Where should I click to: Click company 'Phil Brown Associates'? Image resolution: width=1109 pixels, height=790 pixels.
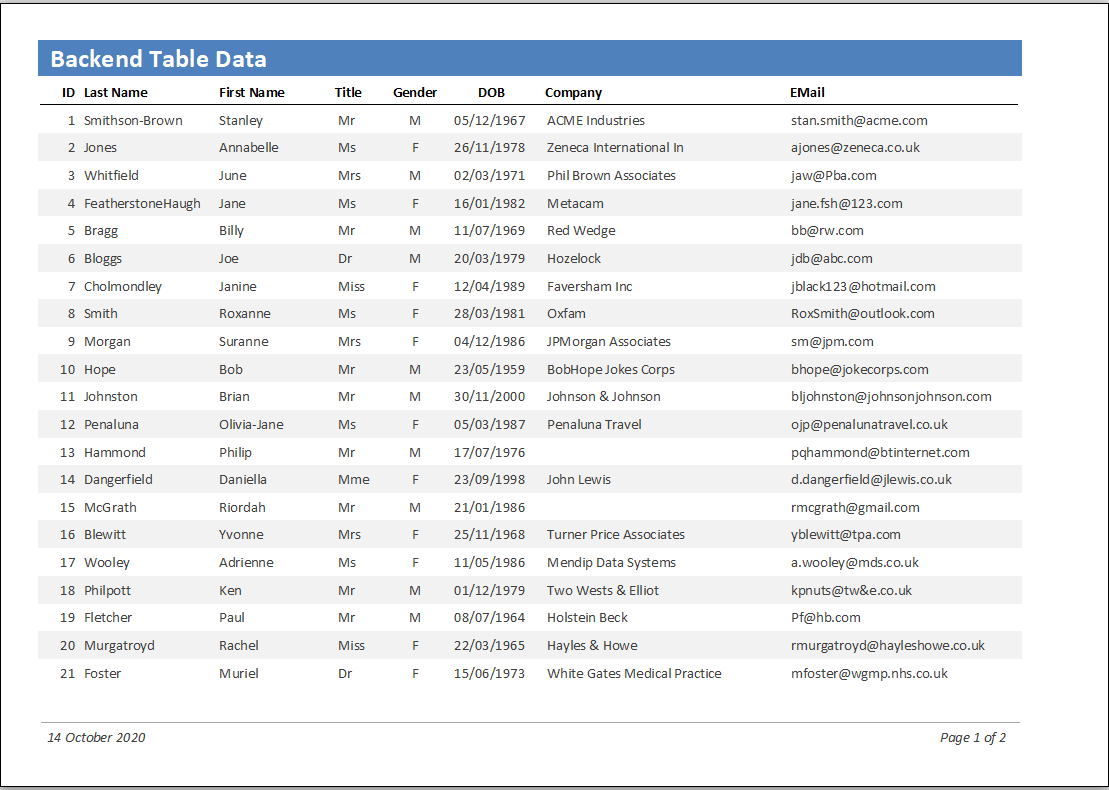tap(611, 175)
